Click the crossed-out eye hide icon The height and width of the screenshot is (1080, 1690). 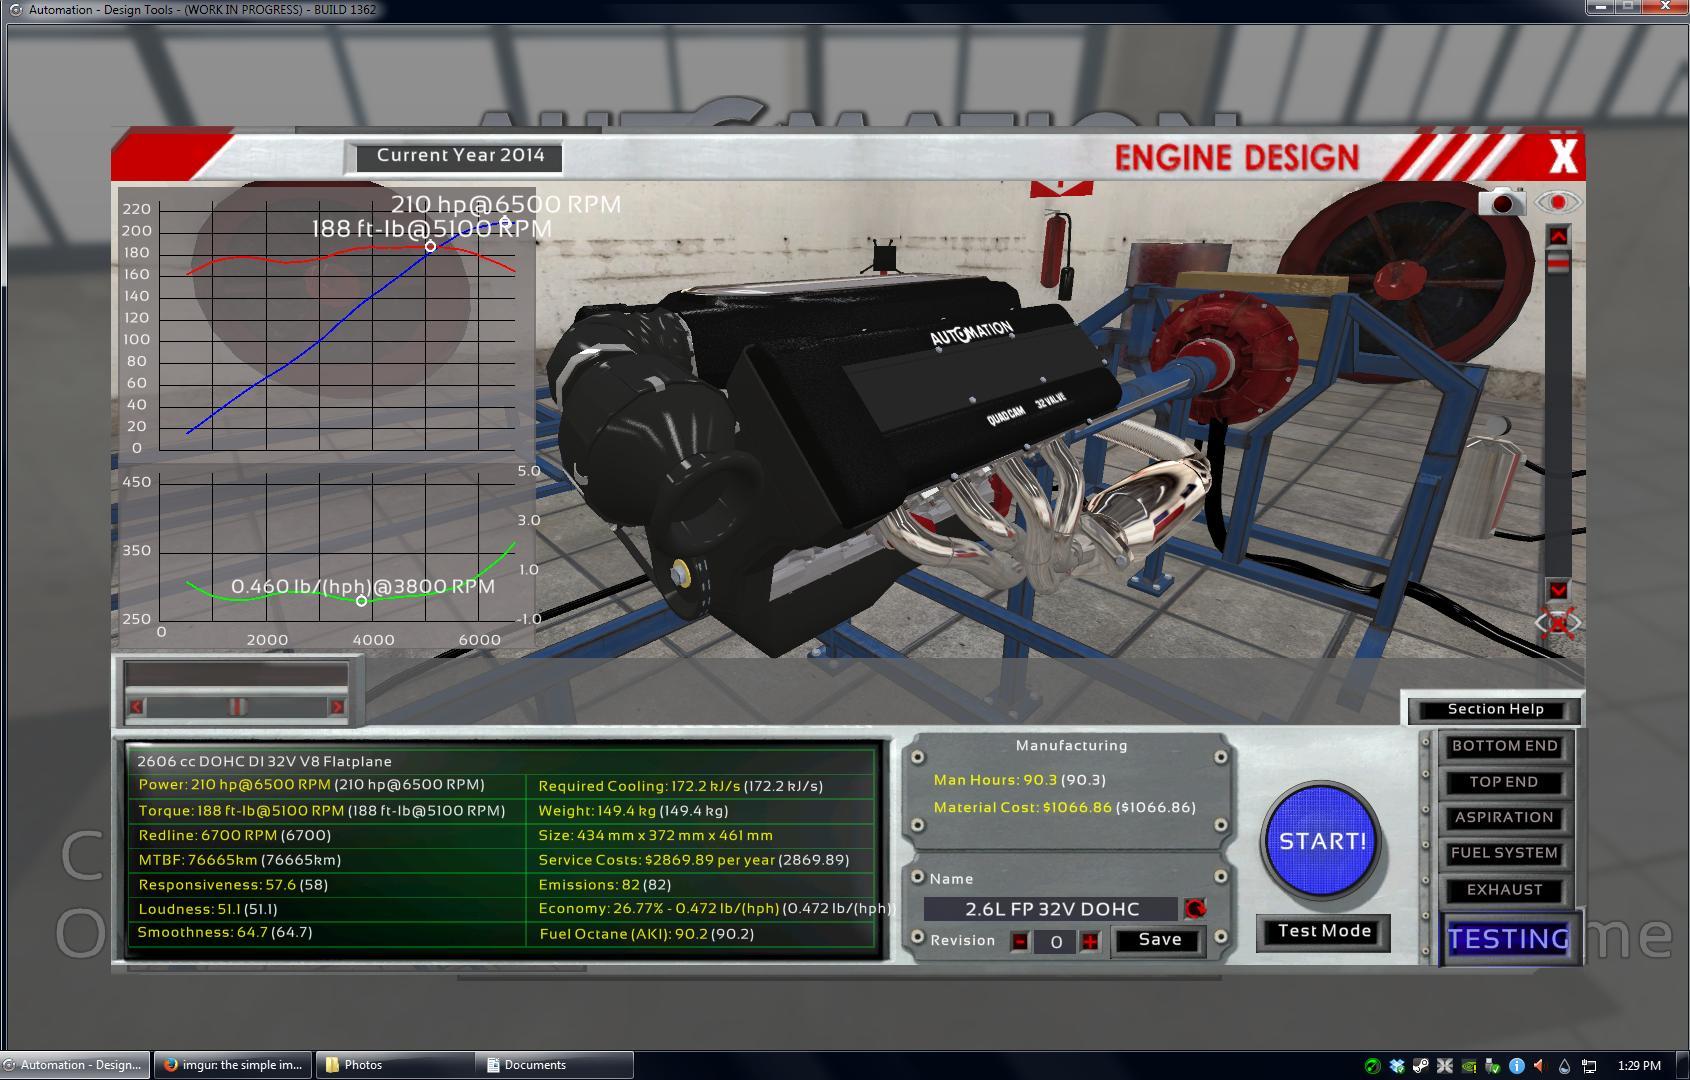point(1558,624)
